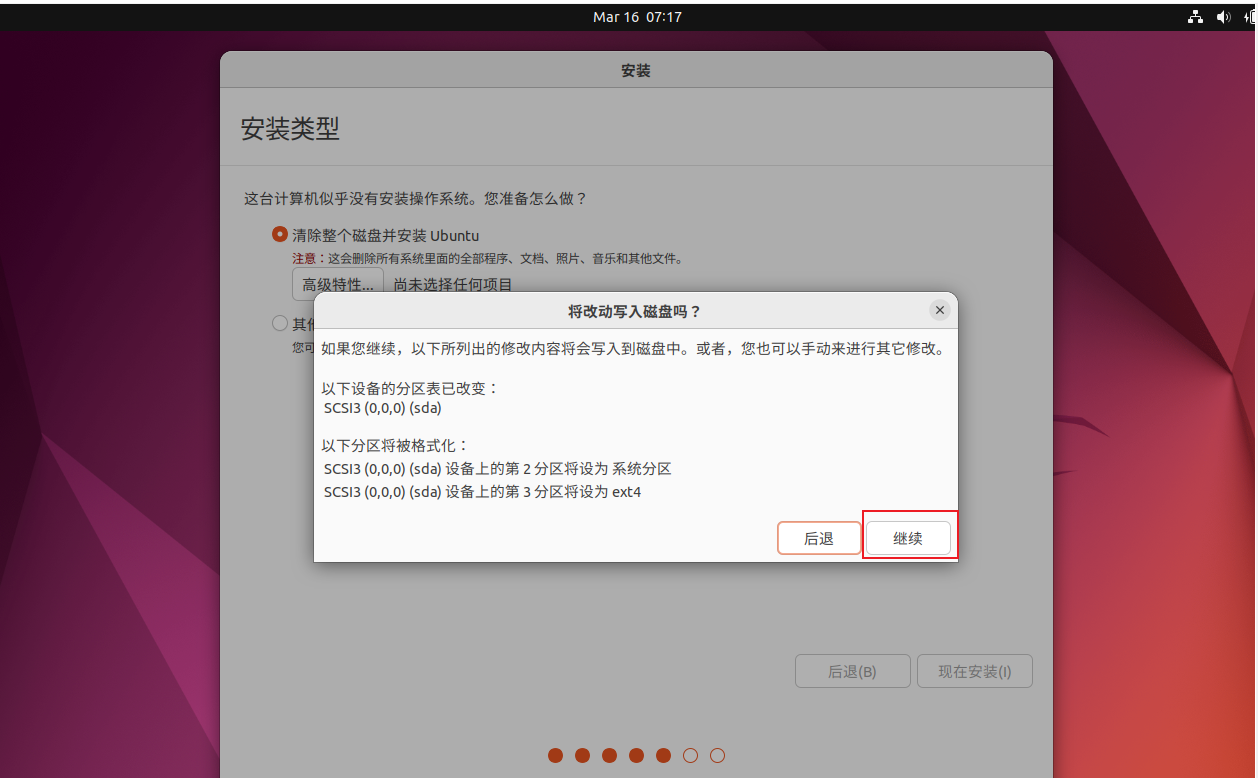
Task: Click the 以下分区将被格式化 label
Action: click(395, 445)
